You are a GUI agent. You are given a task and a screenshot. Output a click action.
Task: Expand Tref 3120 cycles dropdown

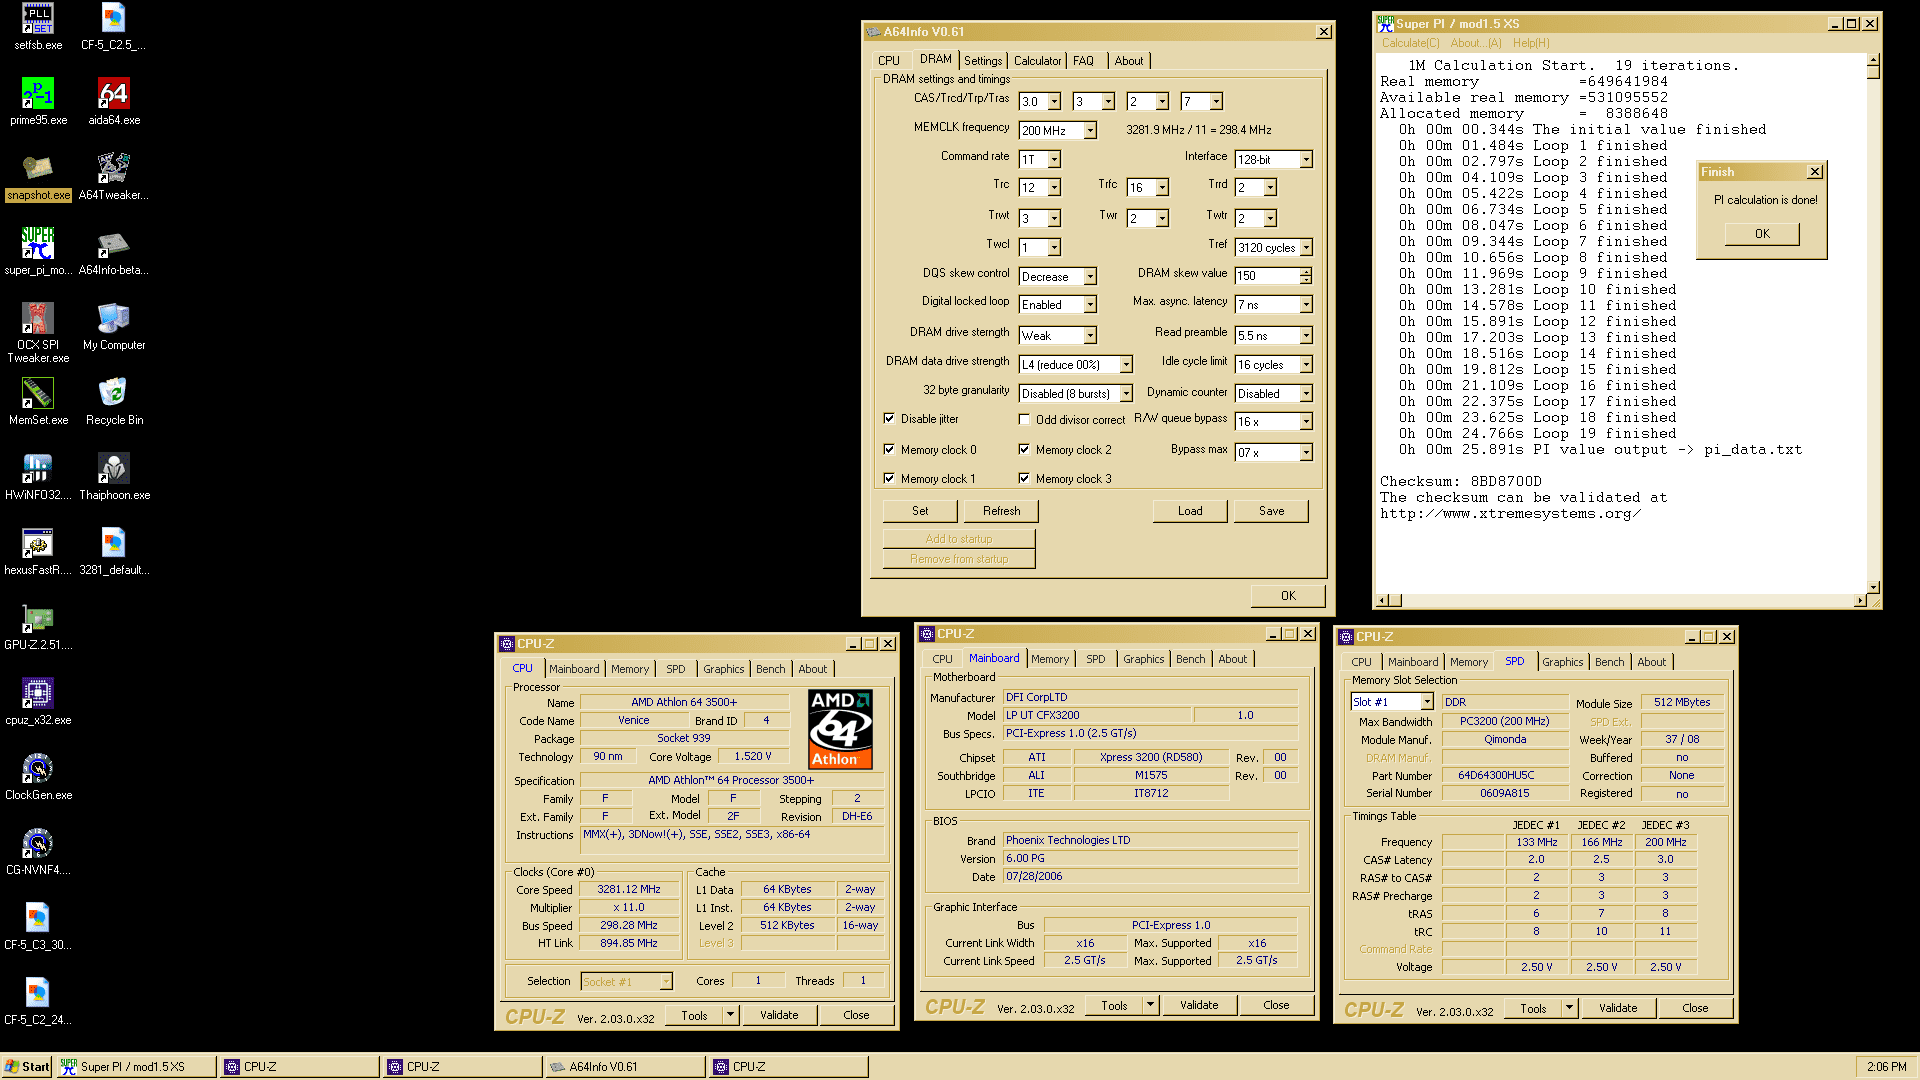pyautogui.click(x=1306, y=248)
